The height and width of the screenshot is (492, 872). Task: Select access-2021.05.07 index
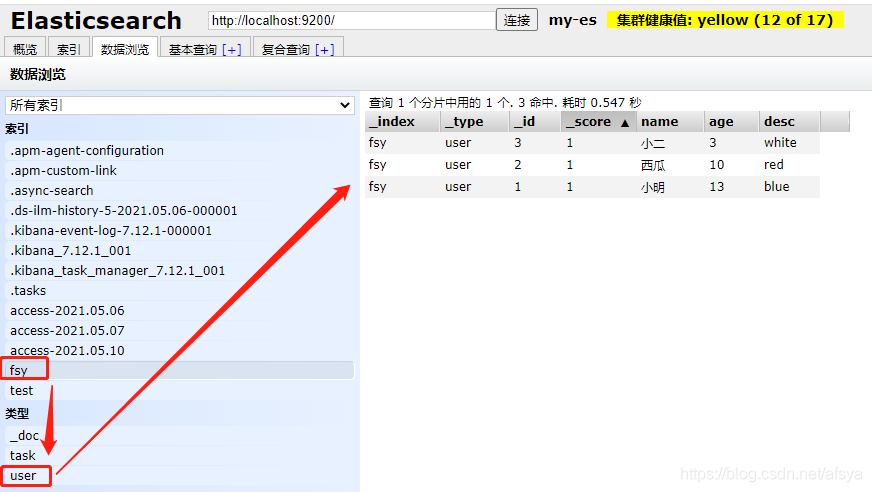[x=180, y=331]
